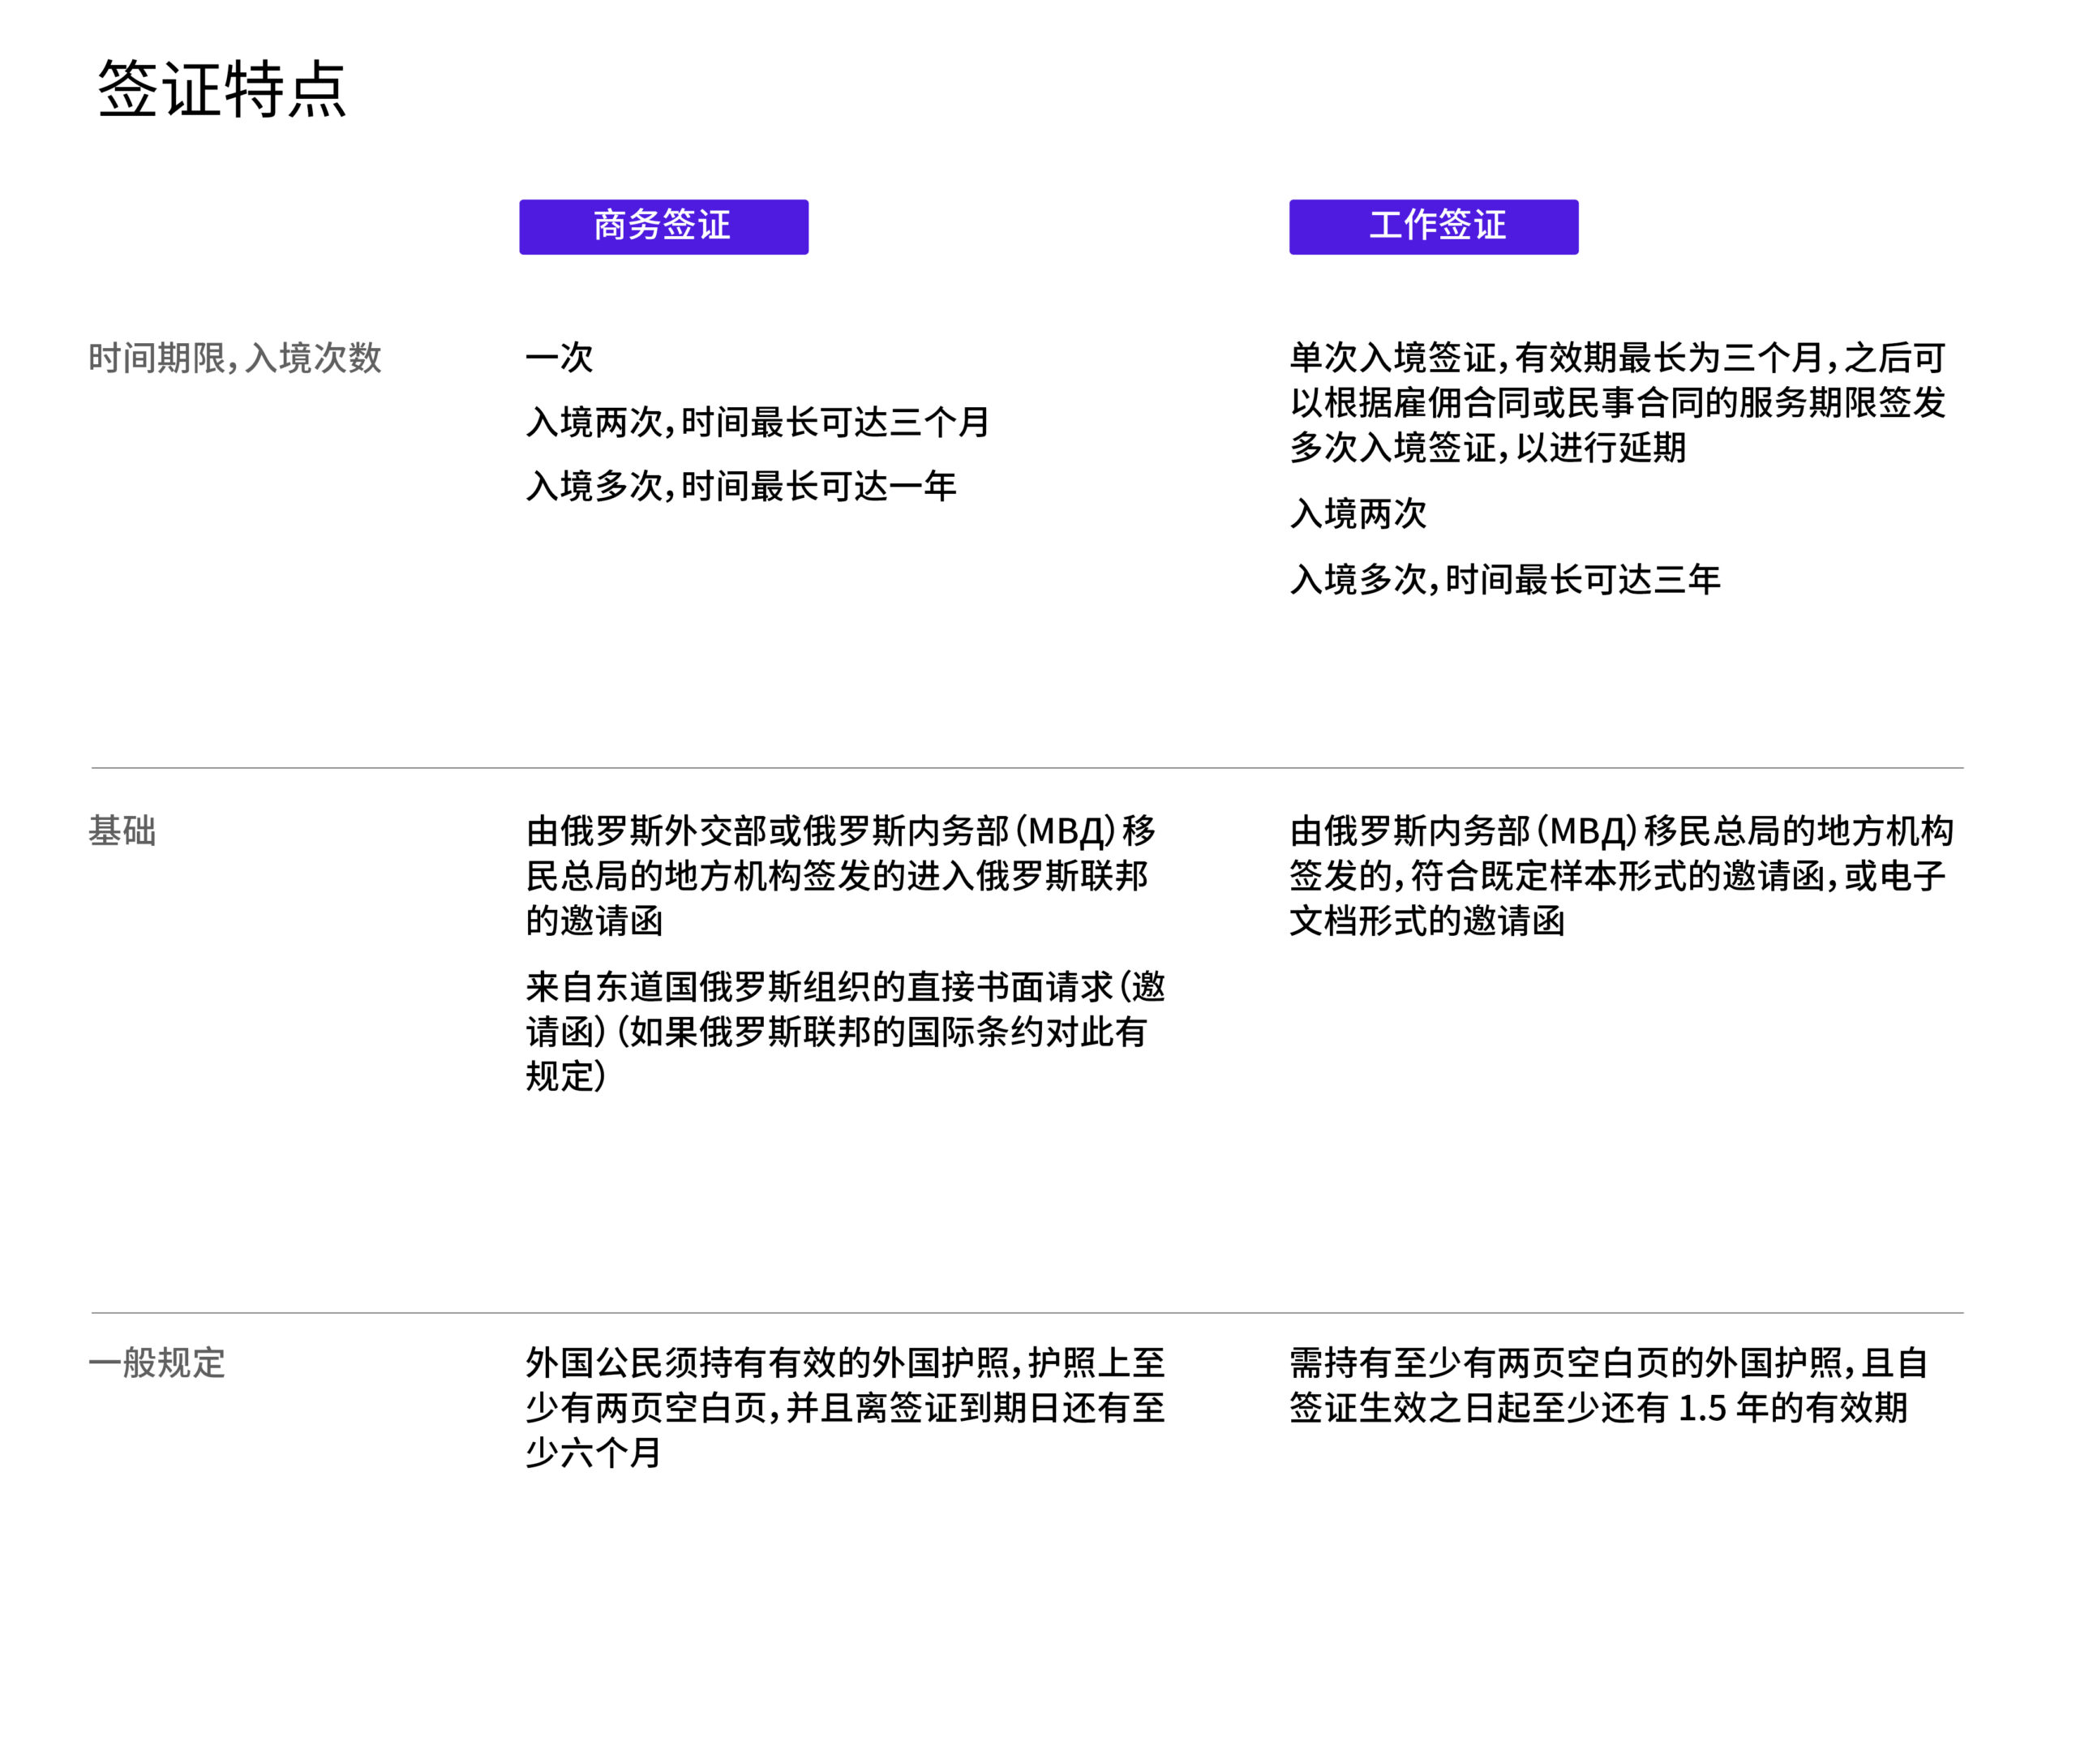
Task: Select the 基础 row label
Action: click(x=122, y=831)
